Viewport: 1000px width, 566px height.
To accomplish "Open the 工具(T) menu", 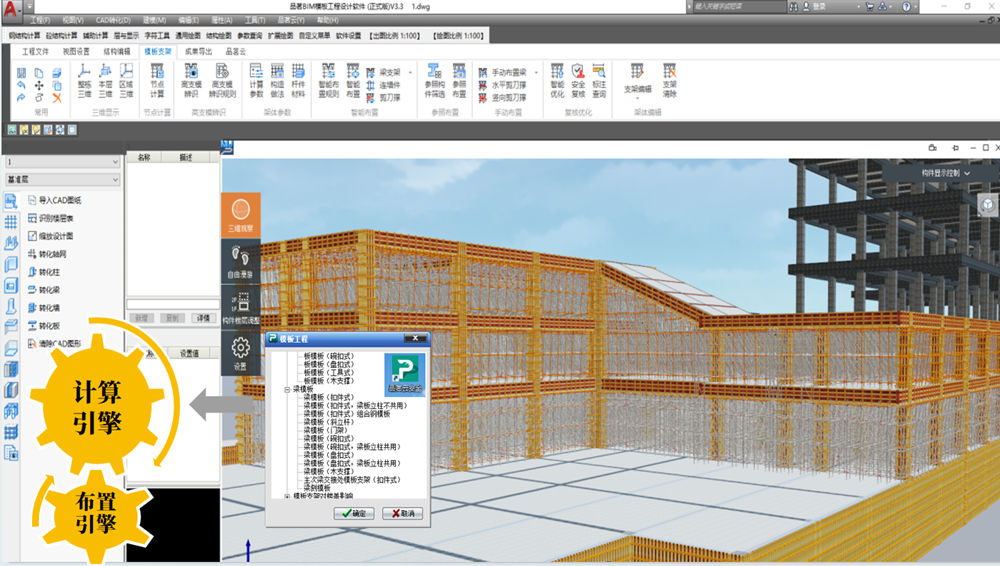I will (254, 20).
